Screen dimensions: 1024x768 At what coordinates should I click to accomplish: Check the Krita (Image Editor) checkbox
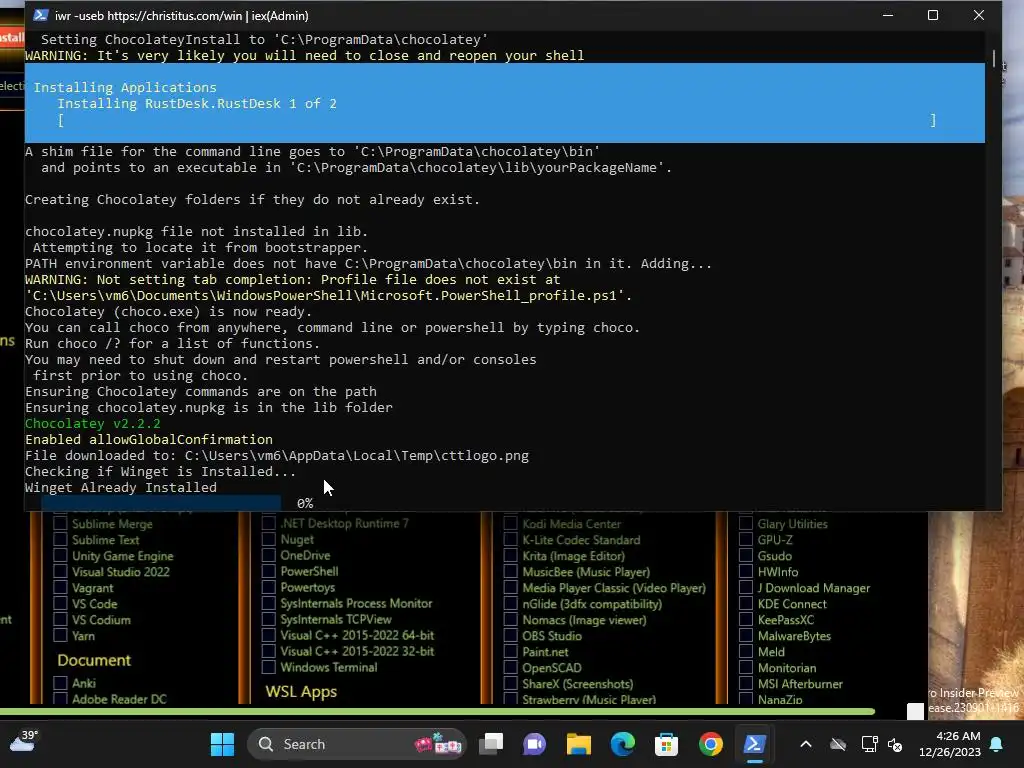(x=511, y=556)
